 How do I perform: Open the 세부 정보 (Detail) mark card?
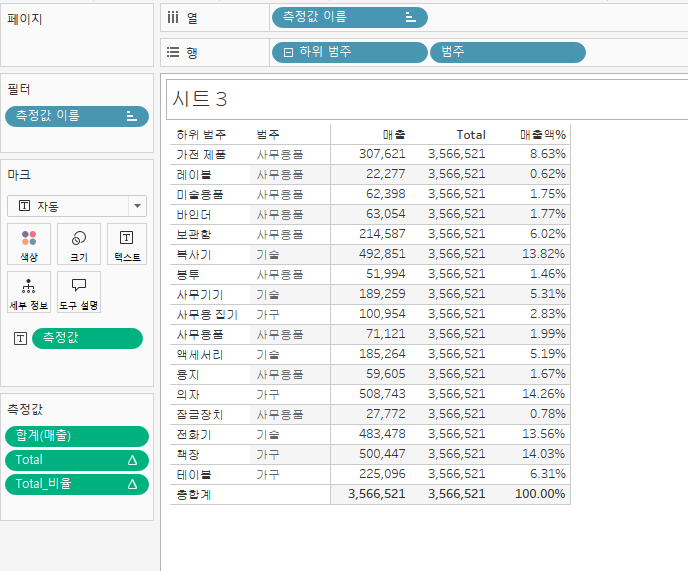[29, 292]
